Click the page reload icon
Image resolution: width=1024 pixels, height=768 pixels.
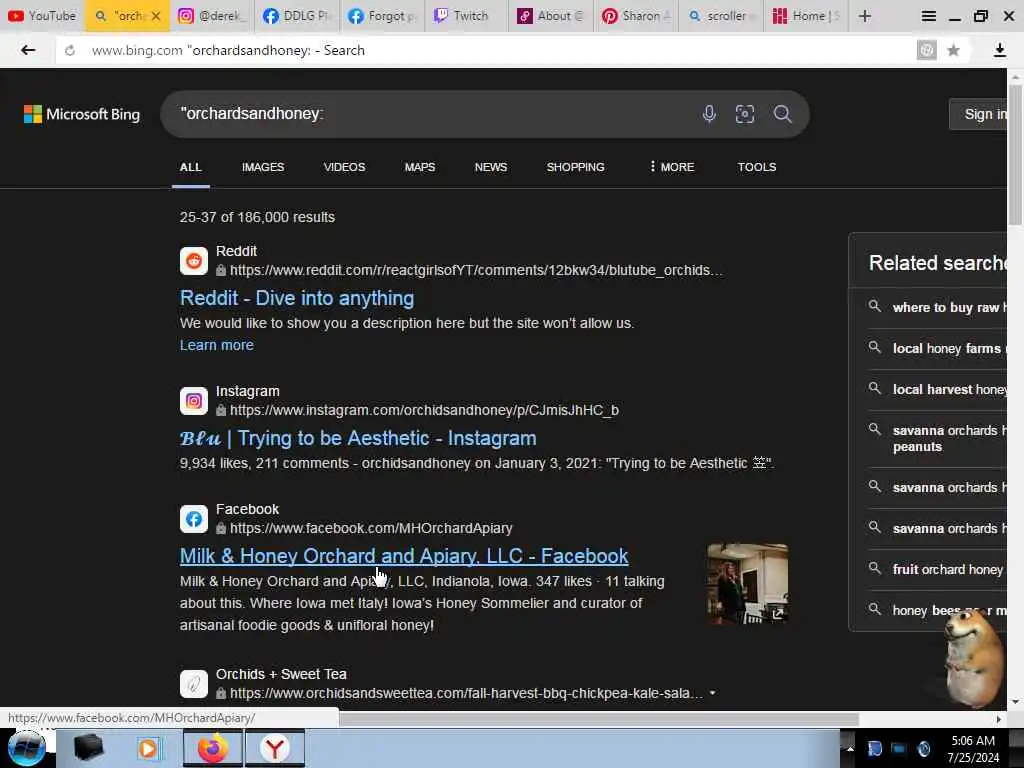pyautogui.click(x=70, y=50)
